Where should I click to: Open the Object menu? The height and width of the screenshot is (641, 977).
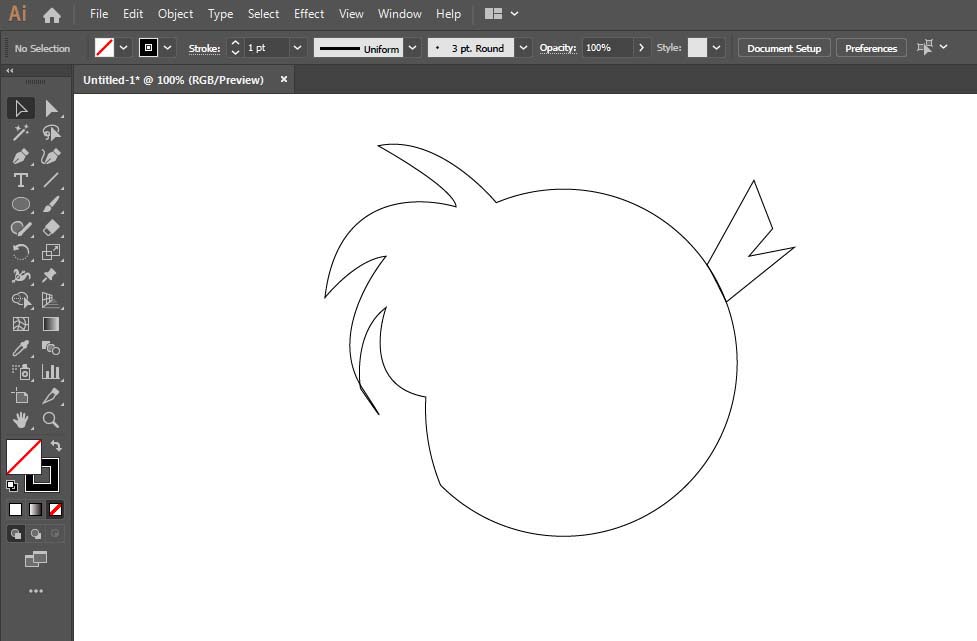click(x=175, y=14)
